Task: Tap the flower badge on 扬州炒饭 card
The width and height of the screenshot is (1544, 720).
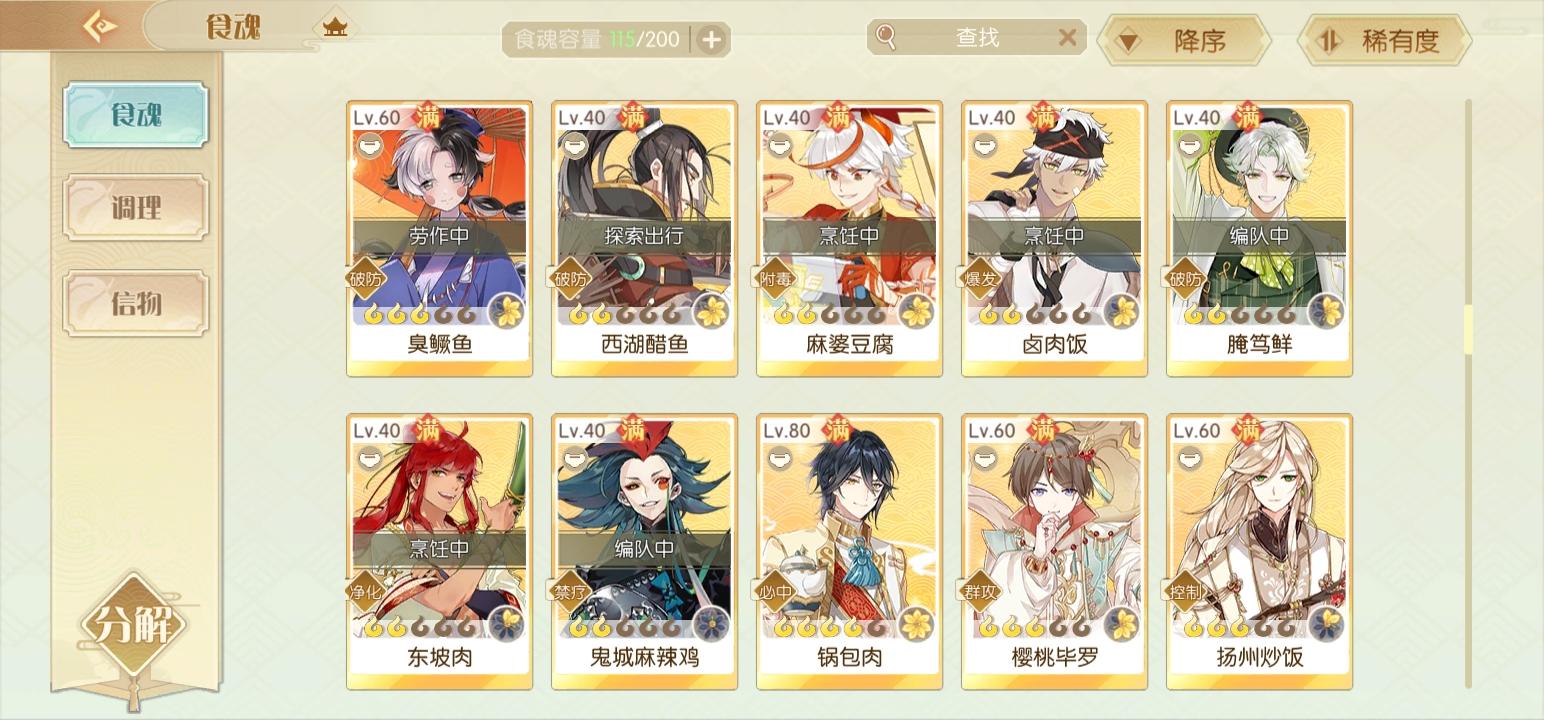Action: 1327,624
